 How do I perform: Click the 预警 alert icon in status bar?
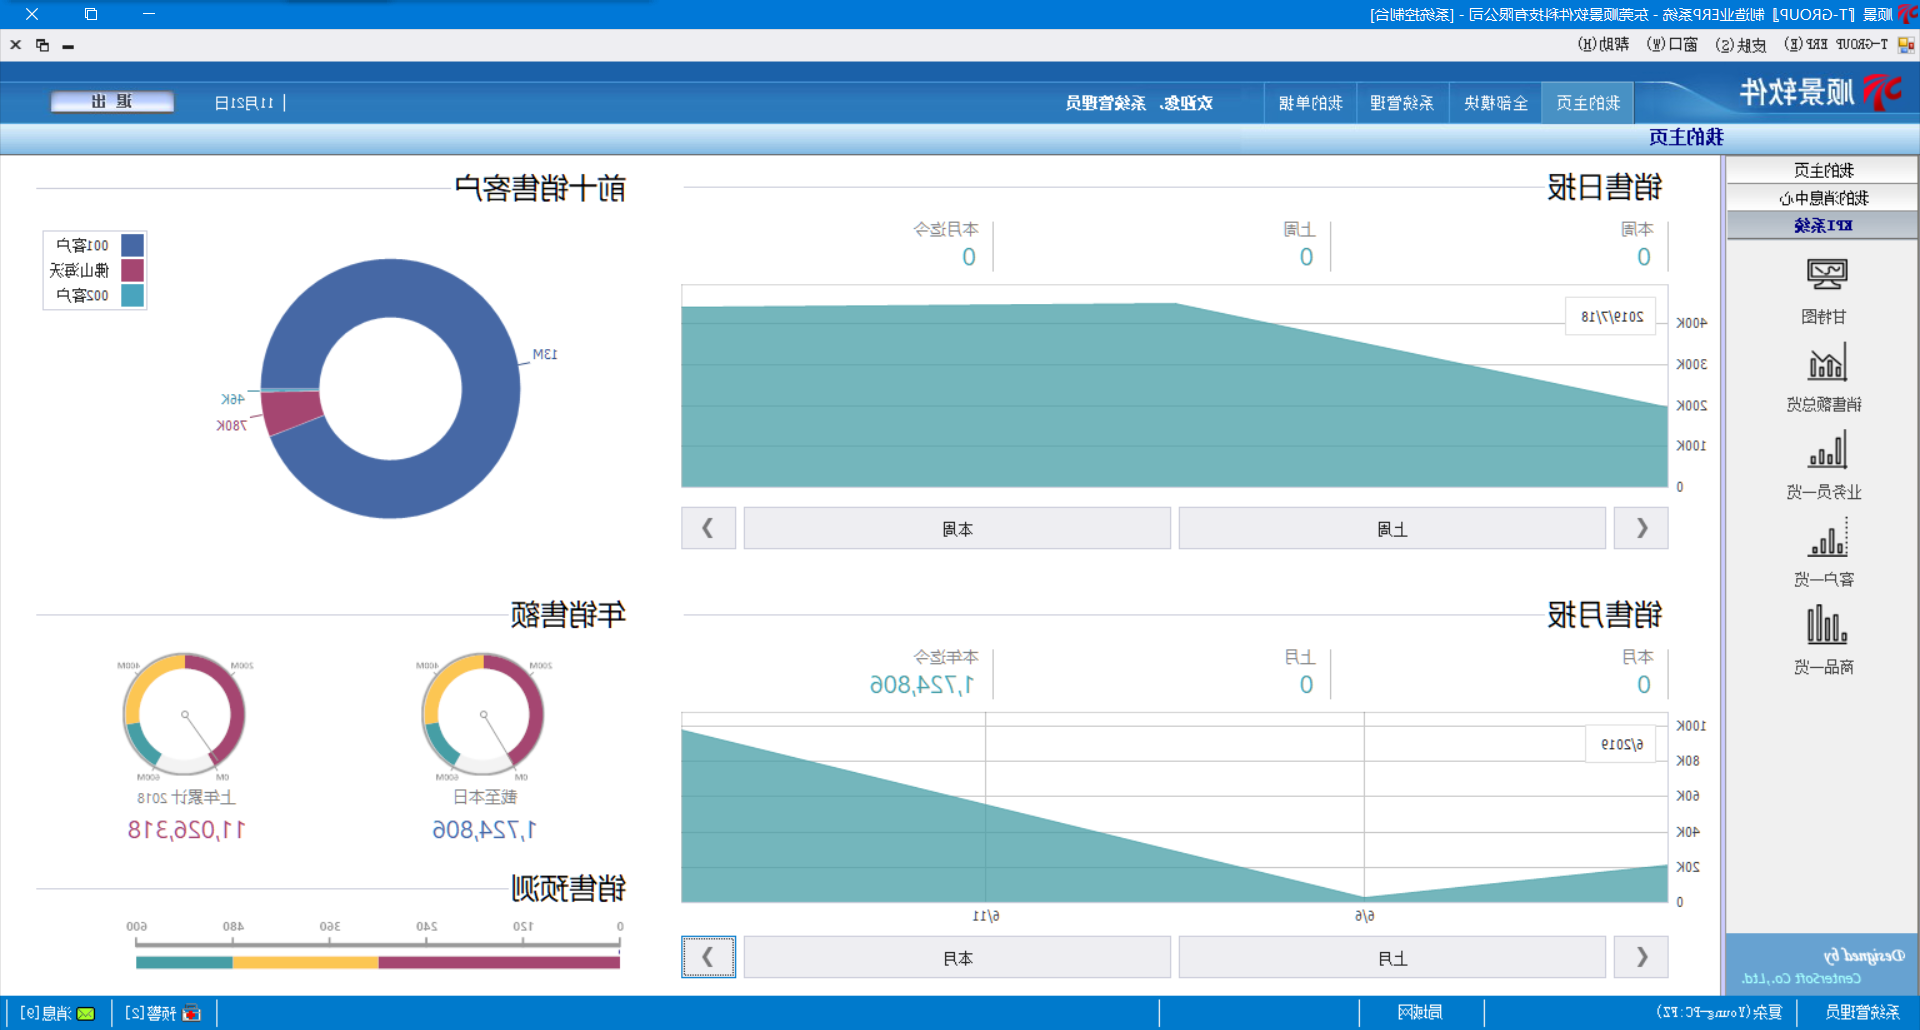pyautogui.click(x=191, y=1013)
